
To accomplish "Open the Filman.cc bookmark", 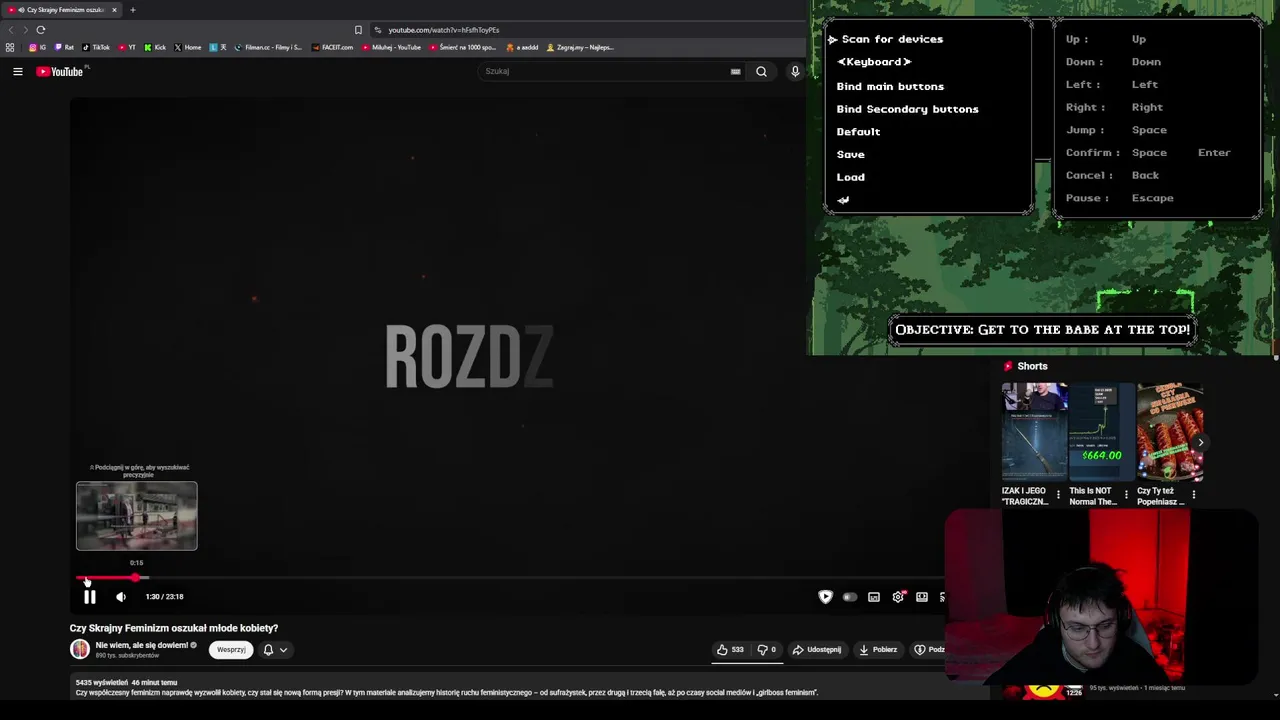I will (268, 47).
